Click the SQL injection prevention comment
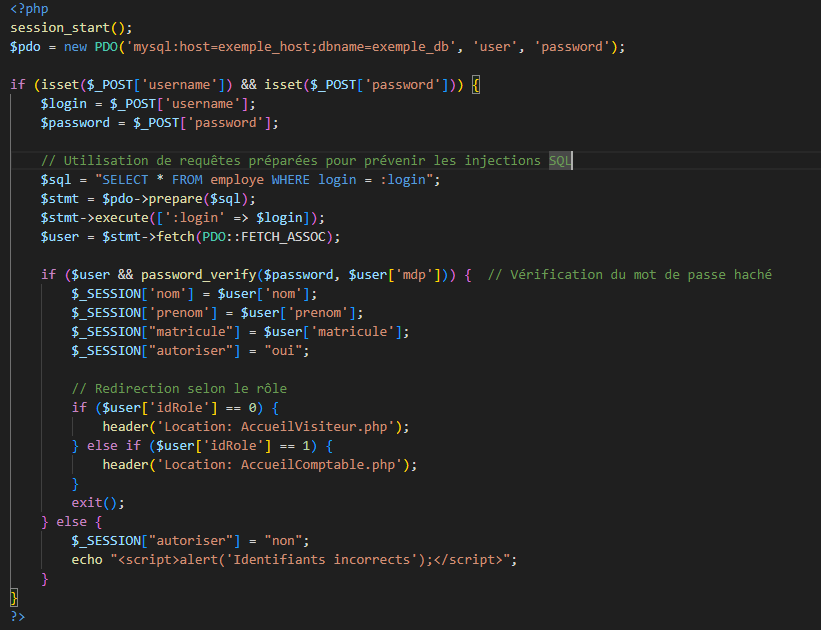Viewport: 821px width, 630px height. click(305, 161)
